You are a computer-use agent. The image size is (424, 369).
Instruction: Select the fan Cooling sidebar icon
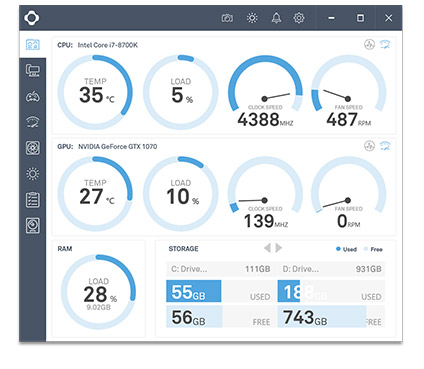(33, 148)
